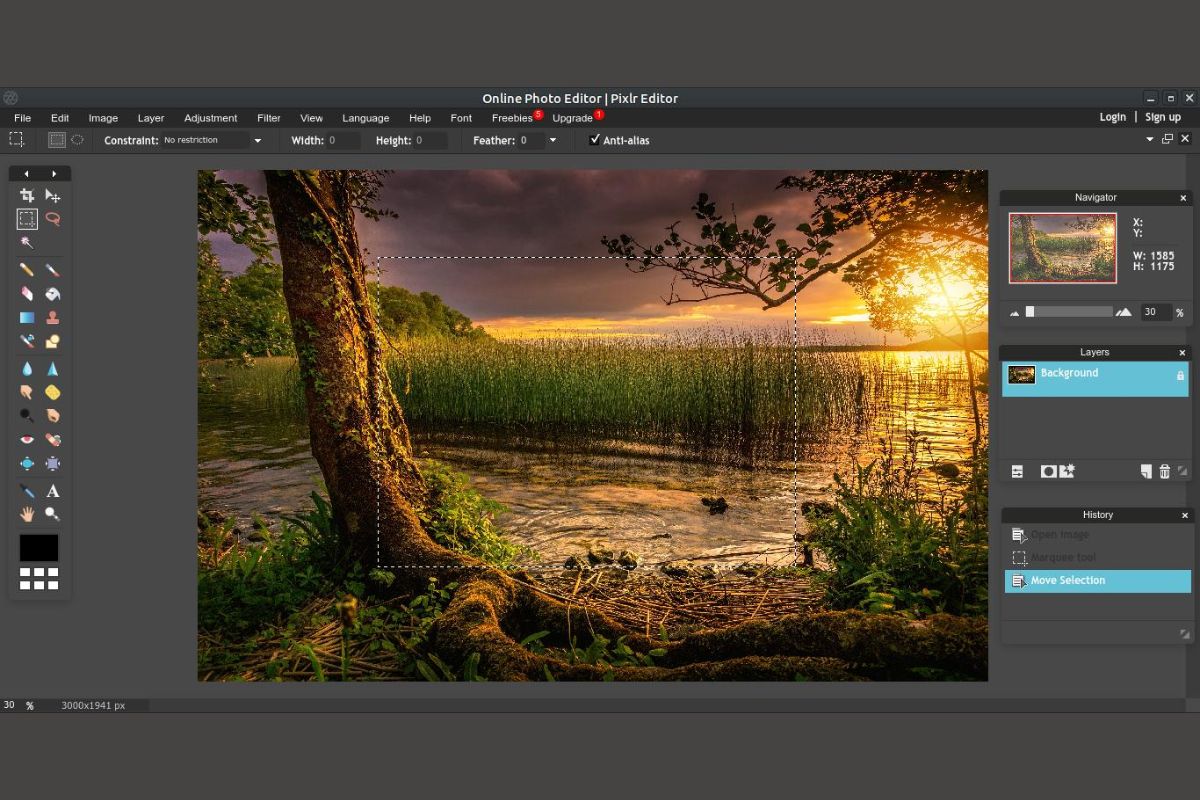Switch to elliptical marquee mode
The width and height of the screenshot is (1200, 800).
click(x=77, y=140)
